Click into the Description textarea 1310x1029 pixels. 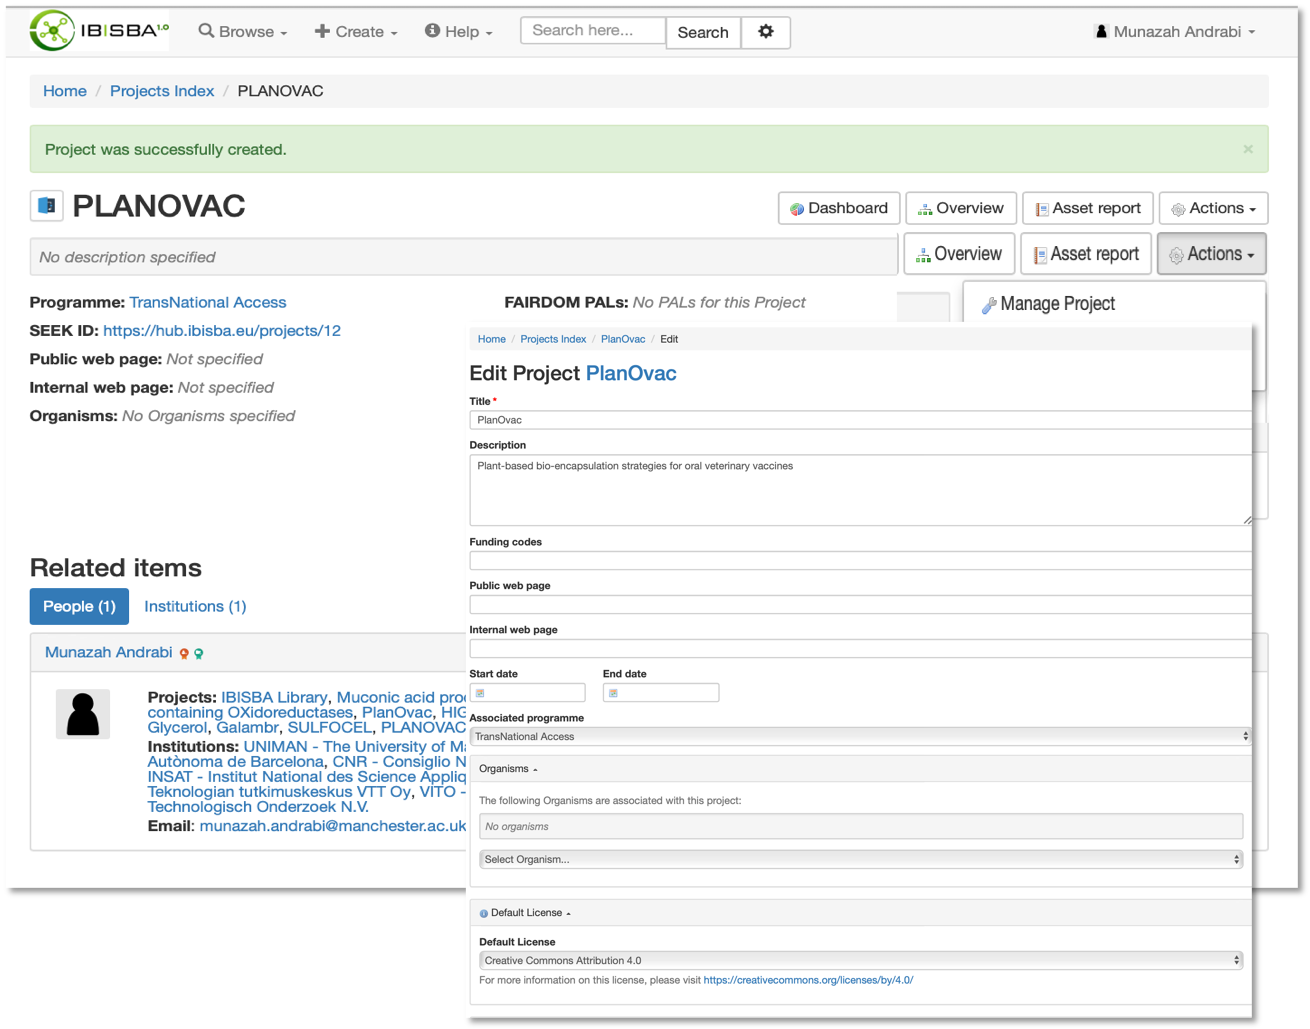(860, 490)
